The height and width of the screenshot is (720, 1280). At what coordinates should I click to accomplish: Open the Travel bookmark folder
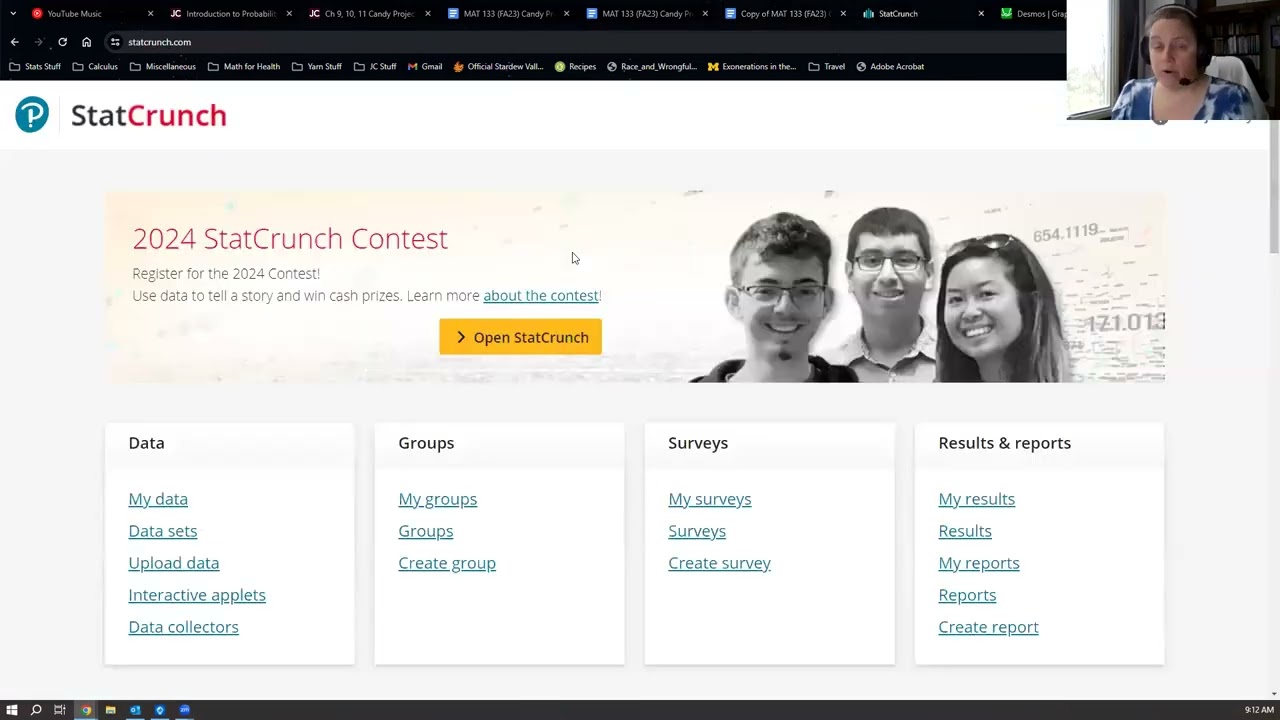point(827,67)
